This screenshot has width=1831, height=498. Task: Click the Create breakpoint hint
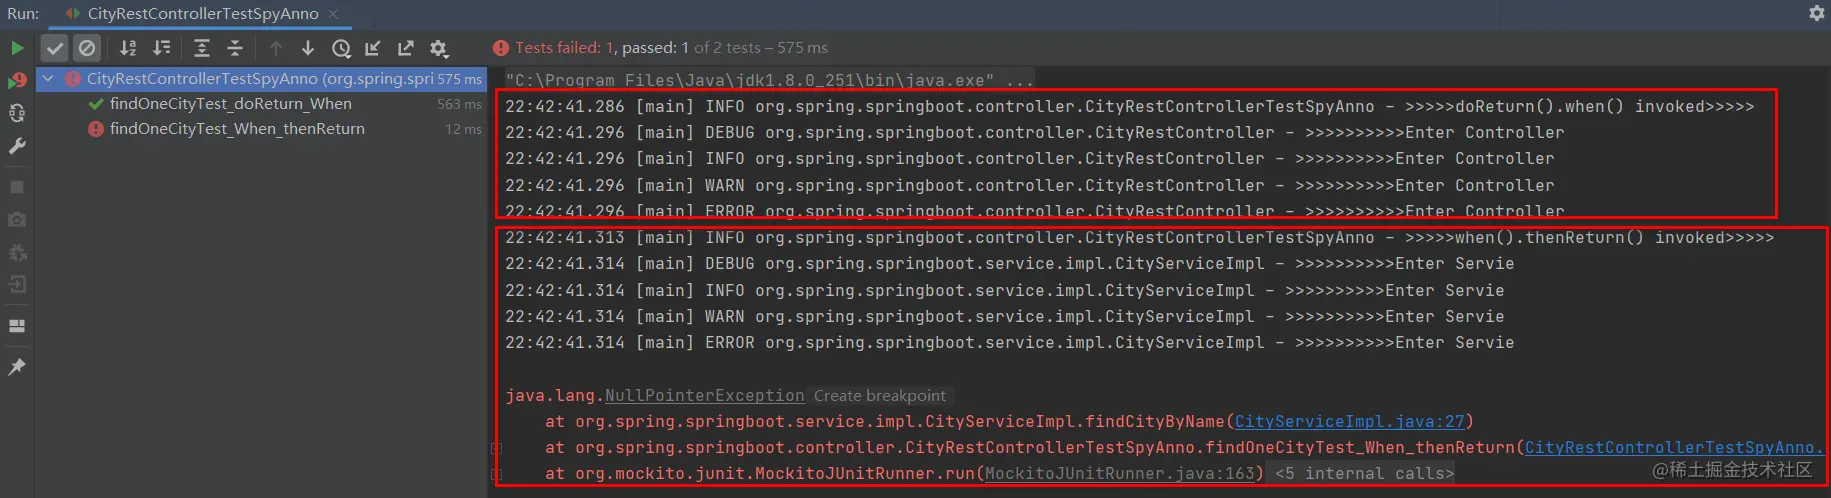pyautogui.click(x=880, y=396)
